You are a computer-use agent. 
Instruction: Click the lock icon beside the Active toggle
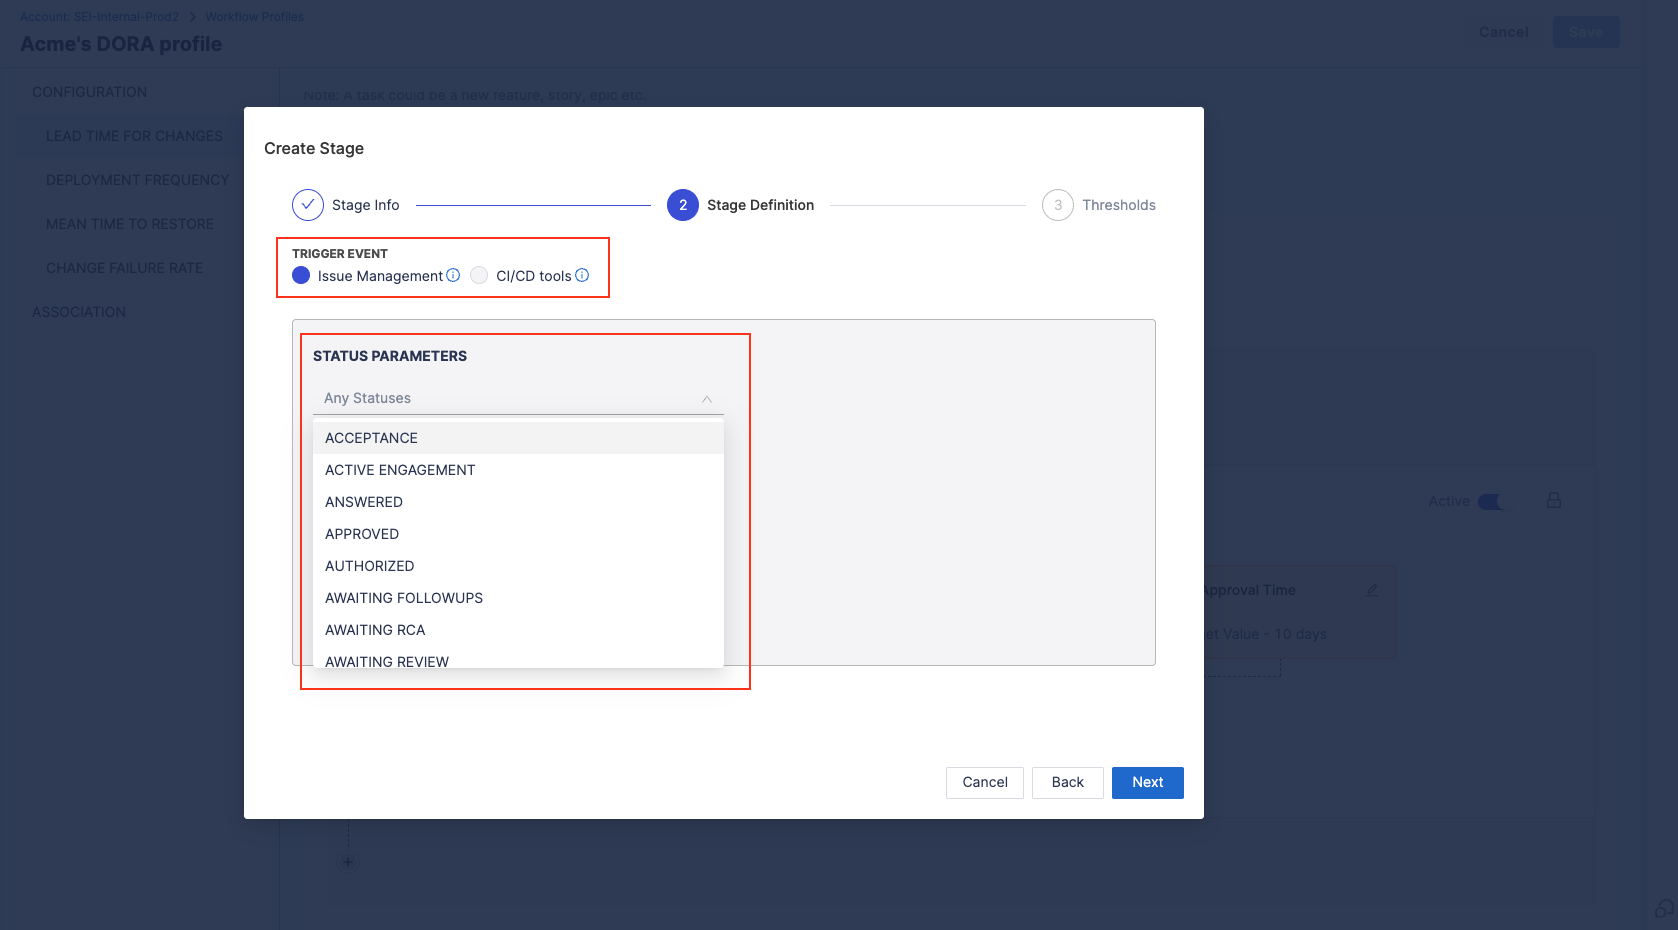coord(1554,500)
